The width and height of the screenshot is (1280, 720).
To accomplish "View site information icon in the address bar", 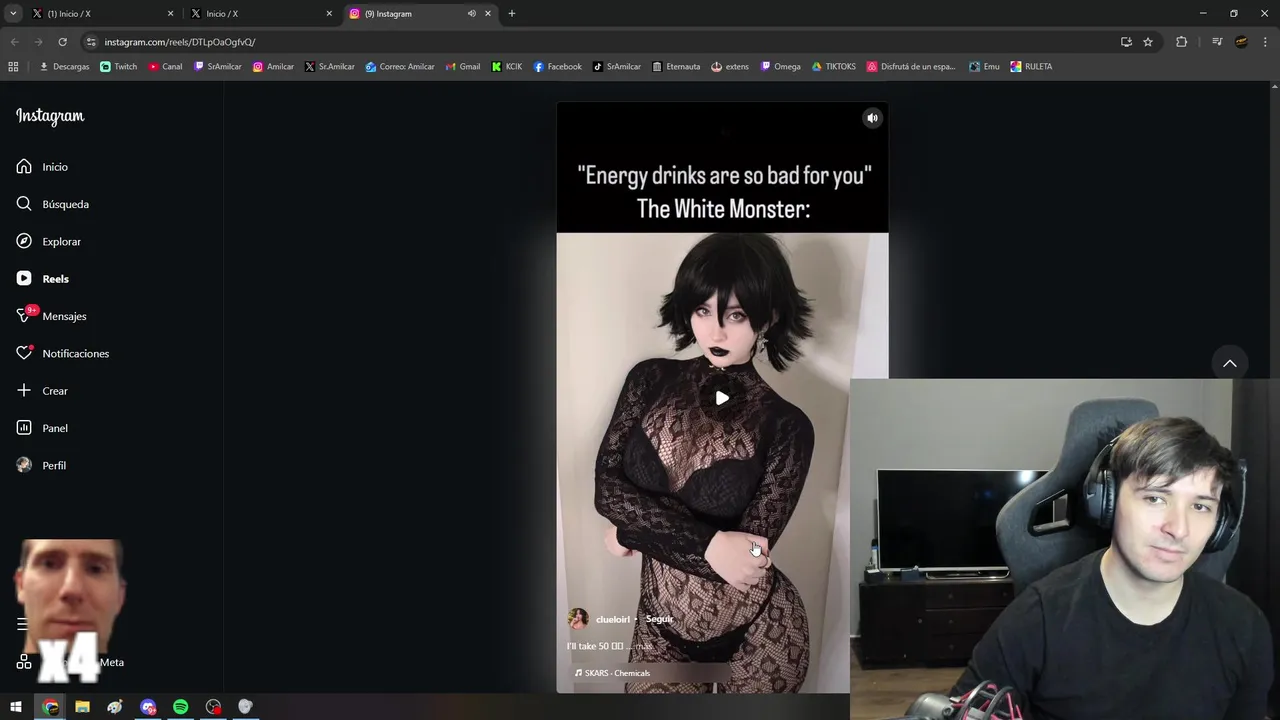I will coord(91,42).
